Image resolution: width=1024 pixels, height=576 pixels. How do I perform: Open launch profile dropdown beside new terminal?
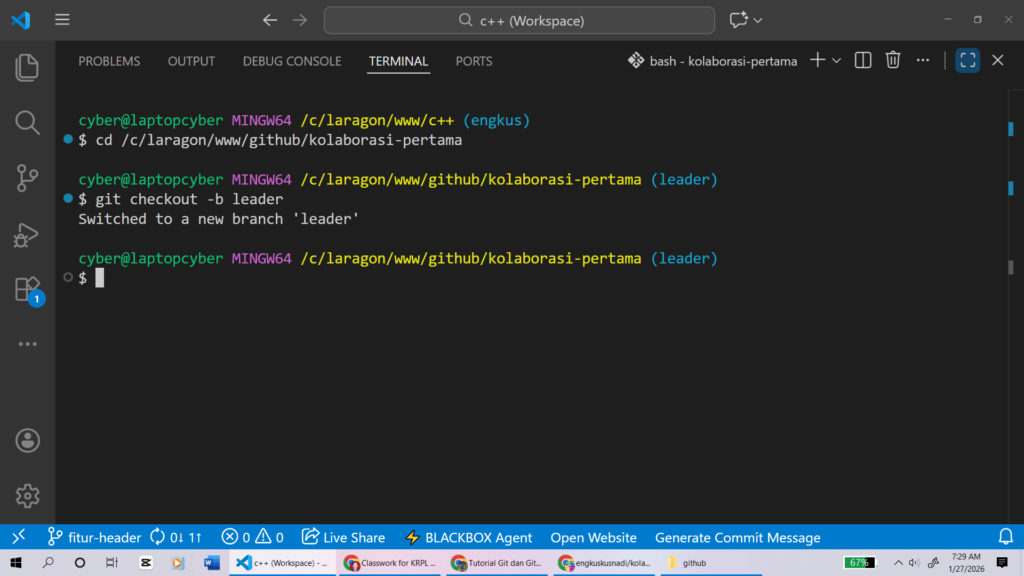pos(837,61)
